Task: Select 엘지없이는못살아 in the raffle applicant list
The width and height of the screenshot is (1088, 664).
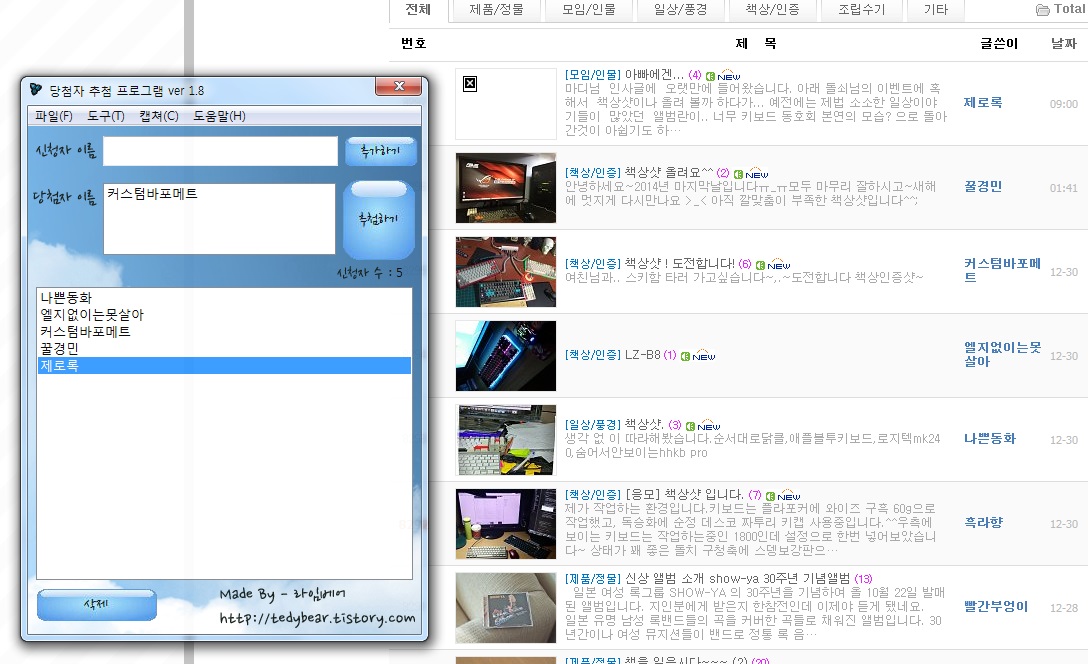Action: 224,314
